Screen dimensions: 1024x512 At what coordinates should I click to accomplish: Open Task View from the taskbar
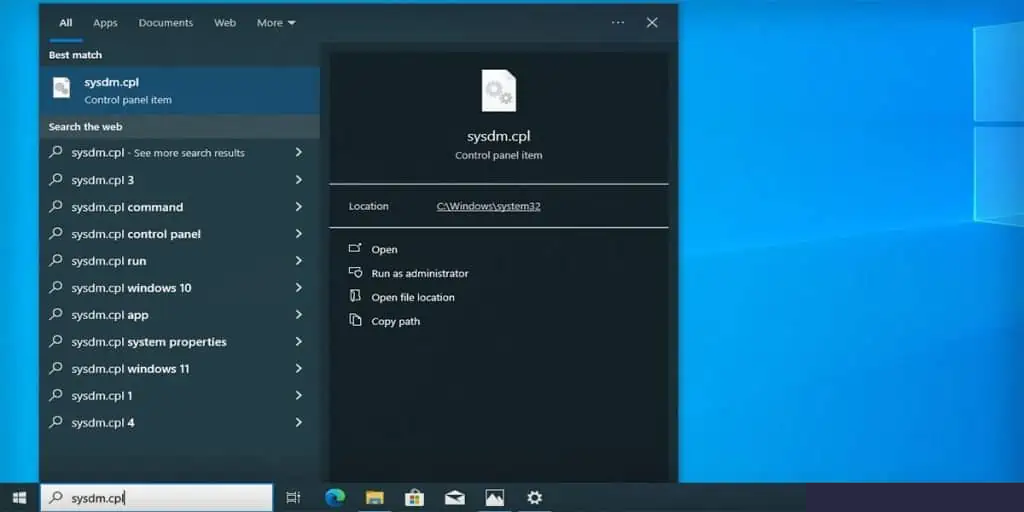tap(293, 498)
